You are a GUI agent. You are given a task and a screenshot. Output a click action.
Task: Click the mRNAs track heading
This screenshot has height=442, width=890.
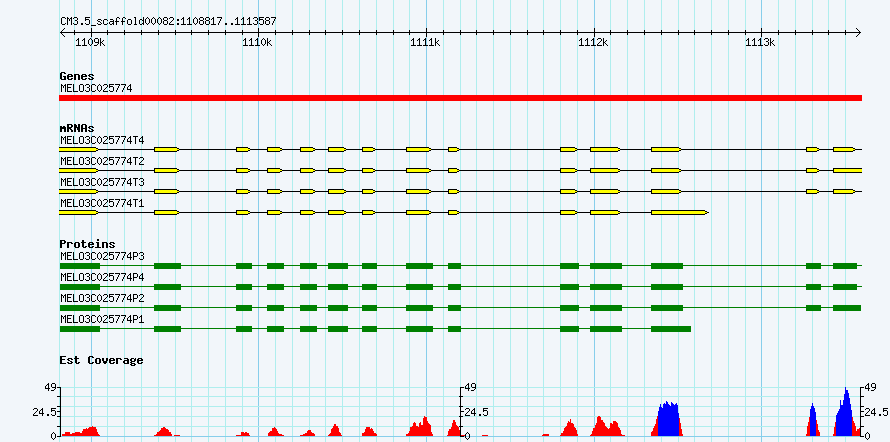pos(77,128)
